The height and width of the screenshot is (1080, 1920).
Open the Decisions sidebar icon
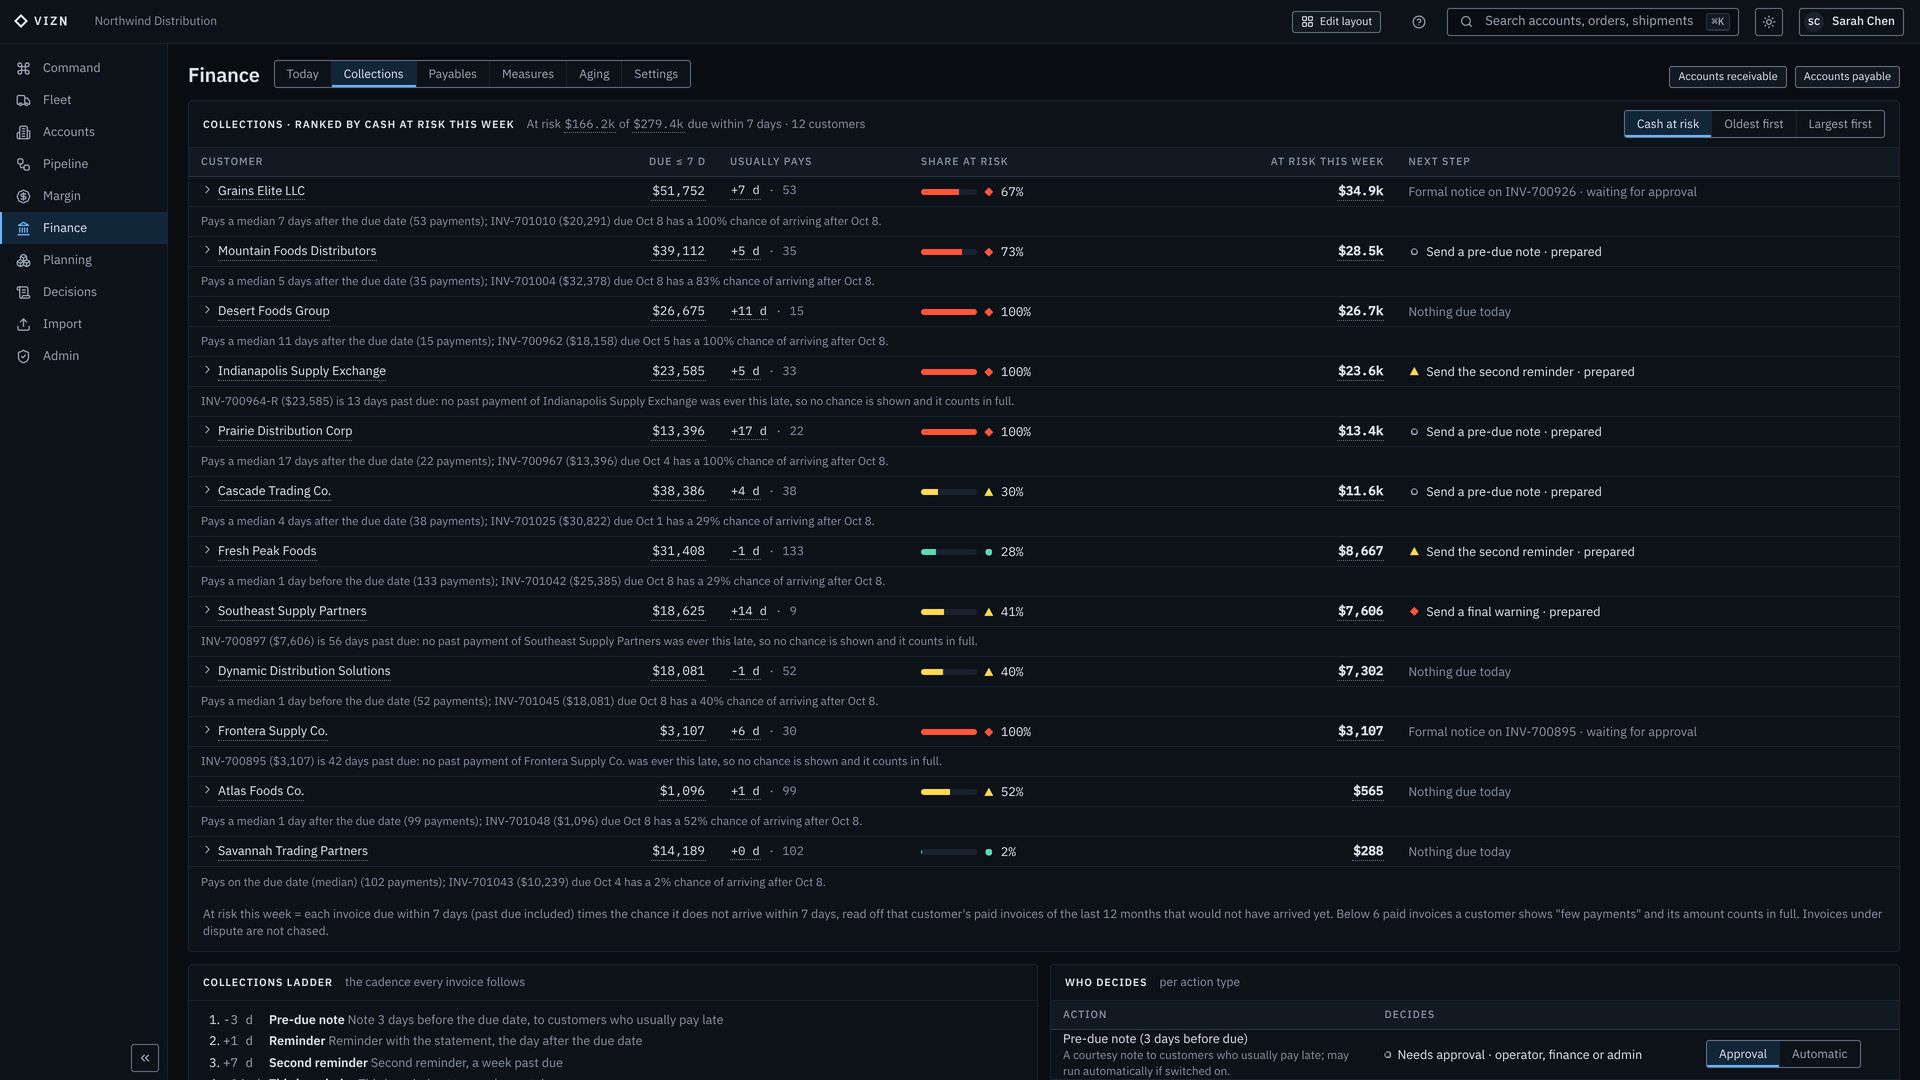(x=23, y=292)
